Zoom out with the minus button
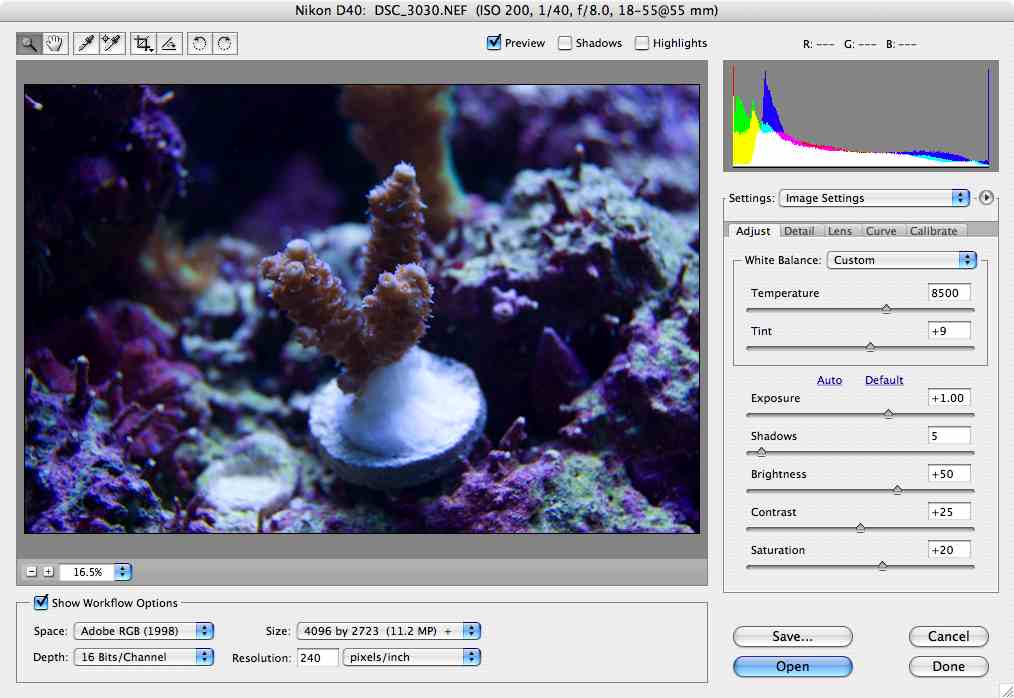 [x=32, y=572]
